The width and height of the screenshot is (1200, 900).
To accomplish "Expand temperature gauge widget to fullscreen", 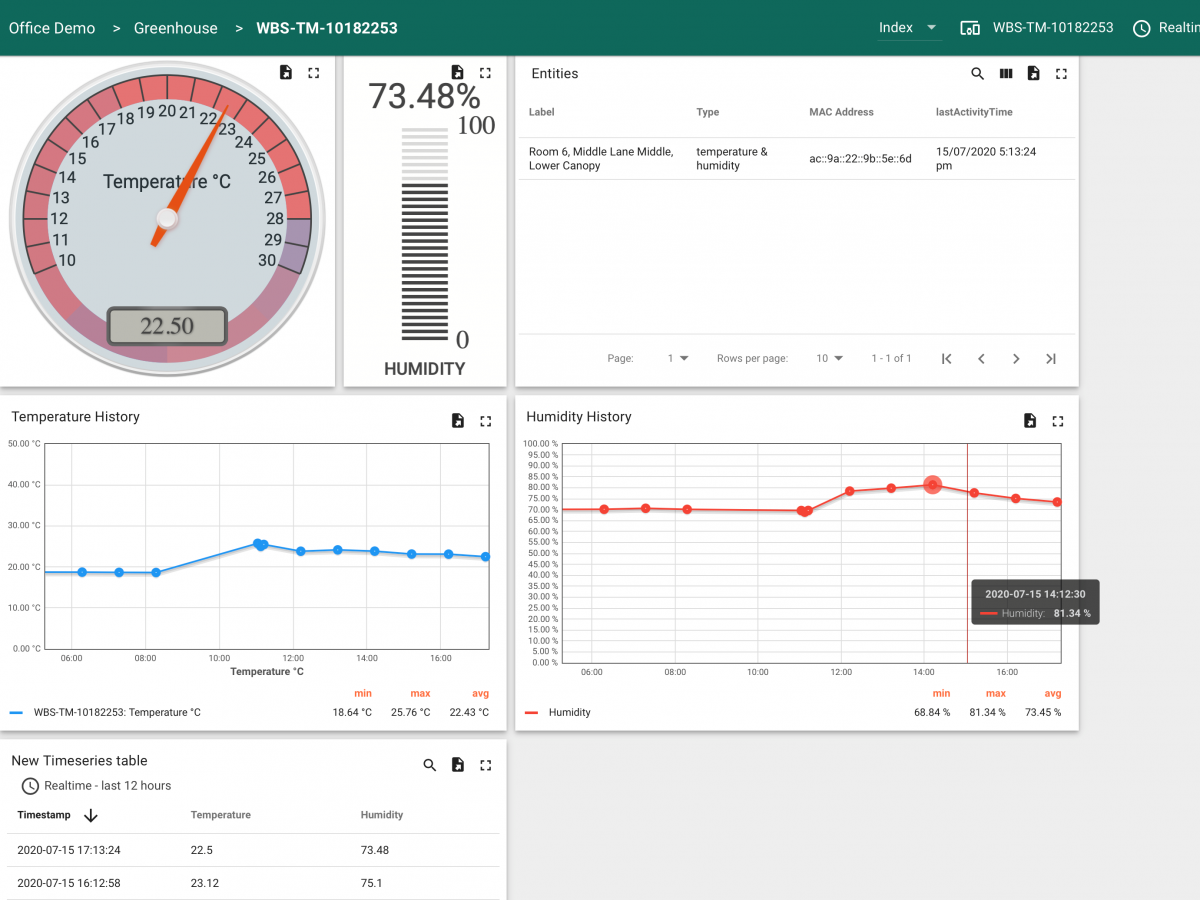I will coord(314,73).
